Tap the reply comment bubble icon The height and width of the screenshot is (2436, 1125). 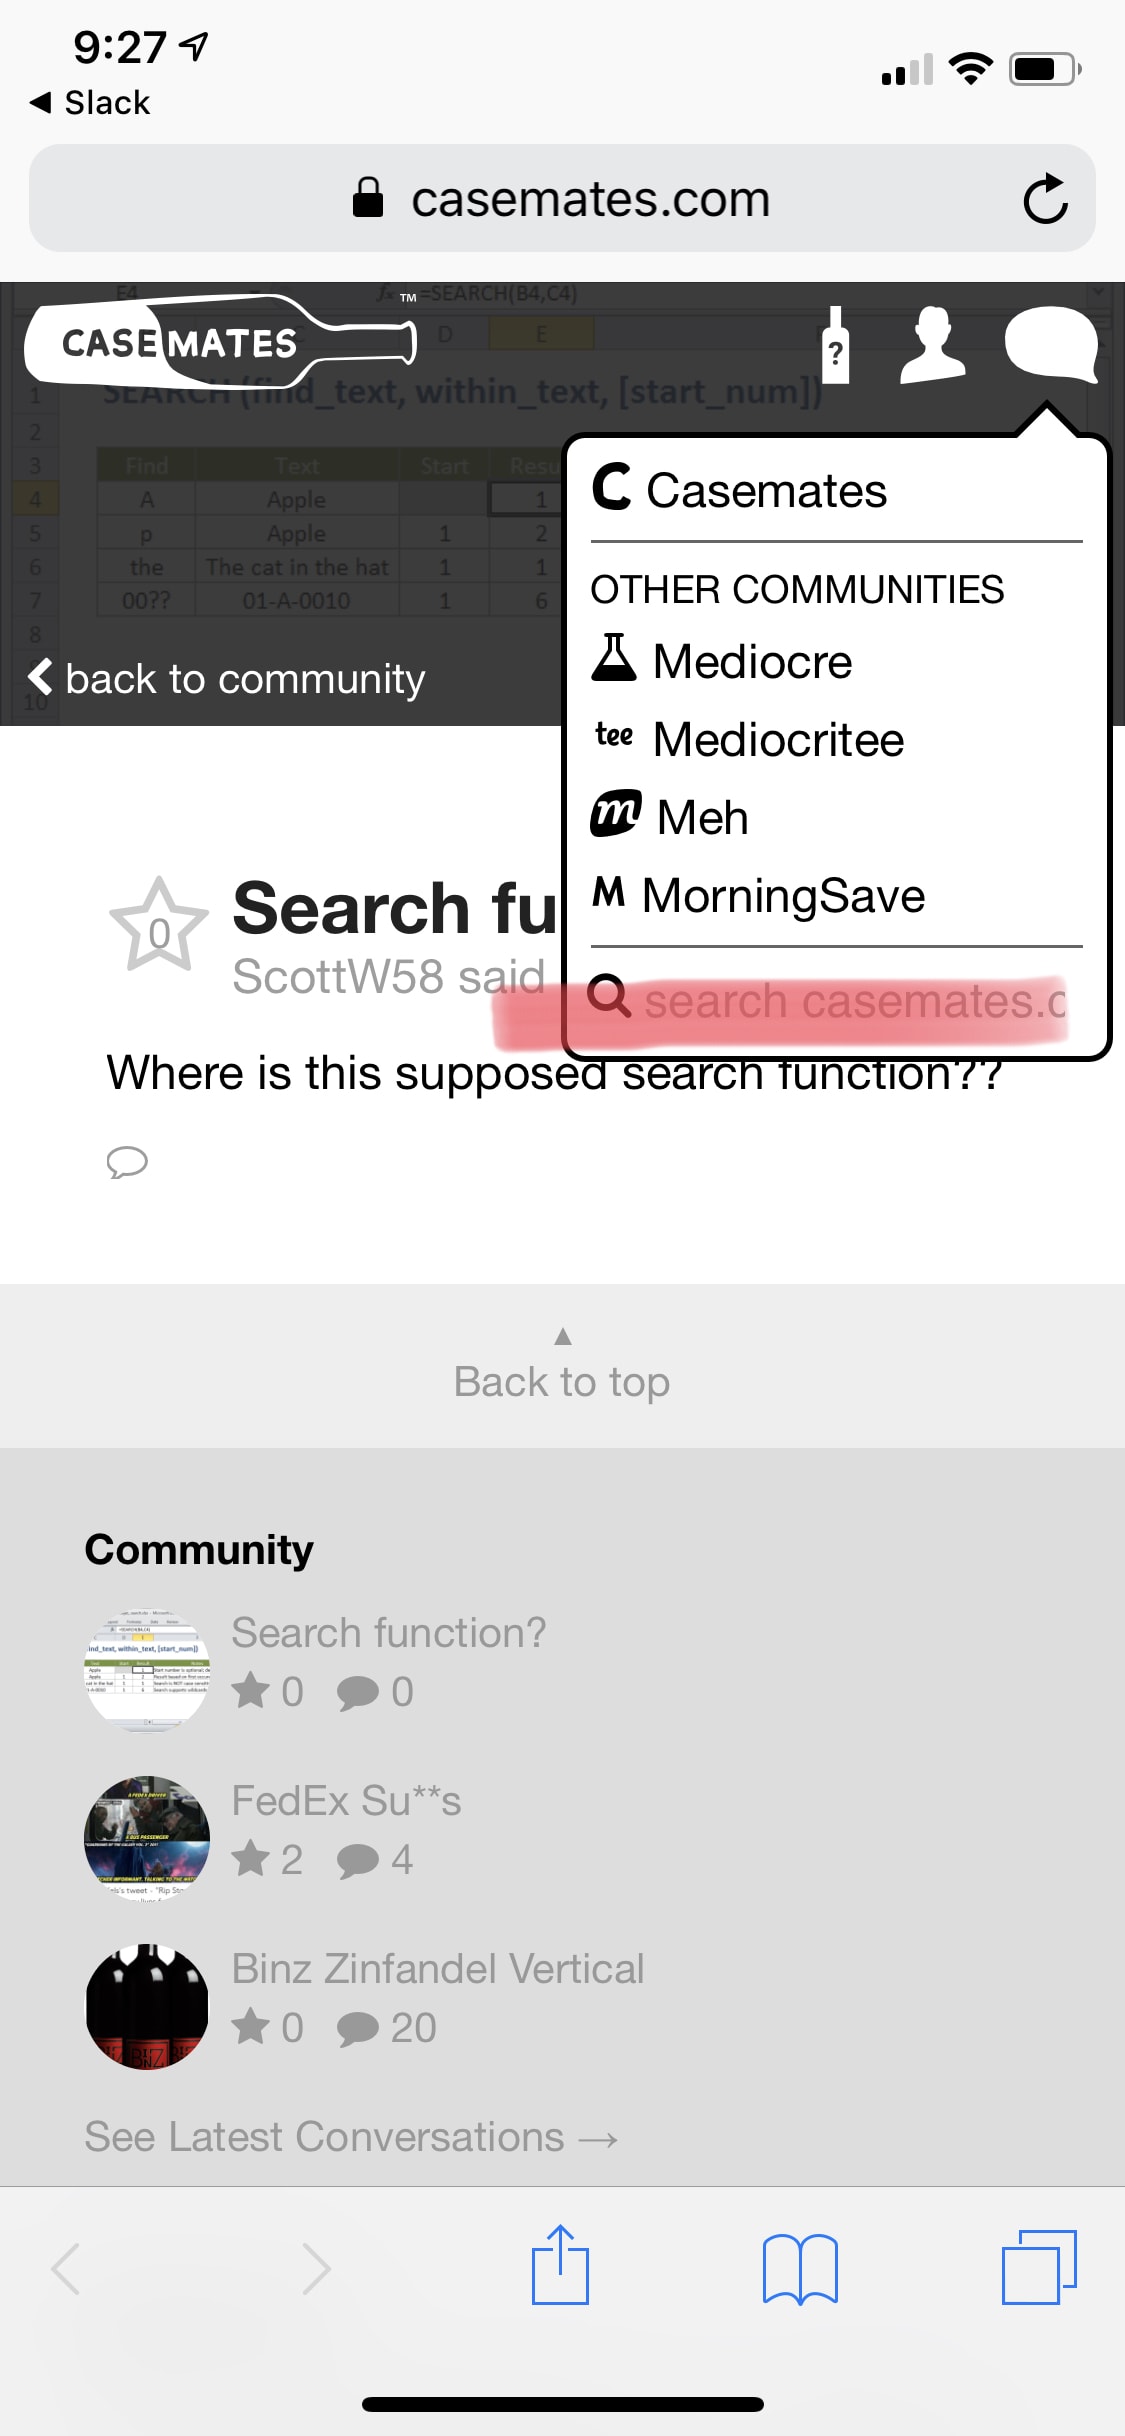click(127, 1162)
